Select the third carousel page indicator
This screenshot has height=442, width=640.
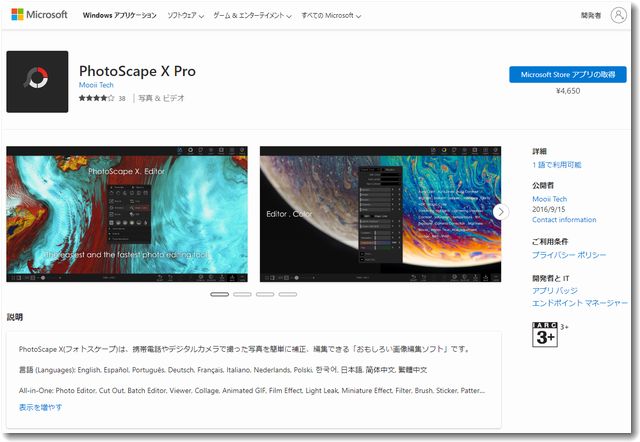[265, 294]
